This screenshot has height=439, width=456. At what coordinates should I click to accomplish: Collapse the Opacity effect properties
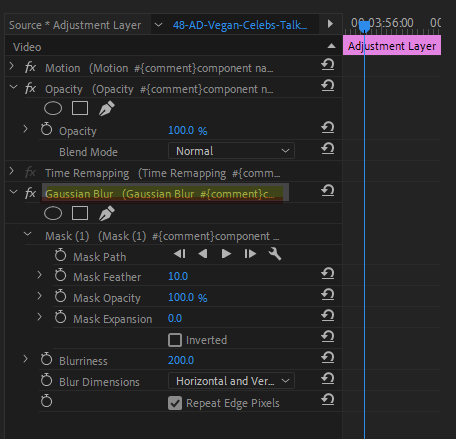pos(13,87)
